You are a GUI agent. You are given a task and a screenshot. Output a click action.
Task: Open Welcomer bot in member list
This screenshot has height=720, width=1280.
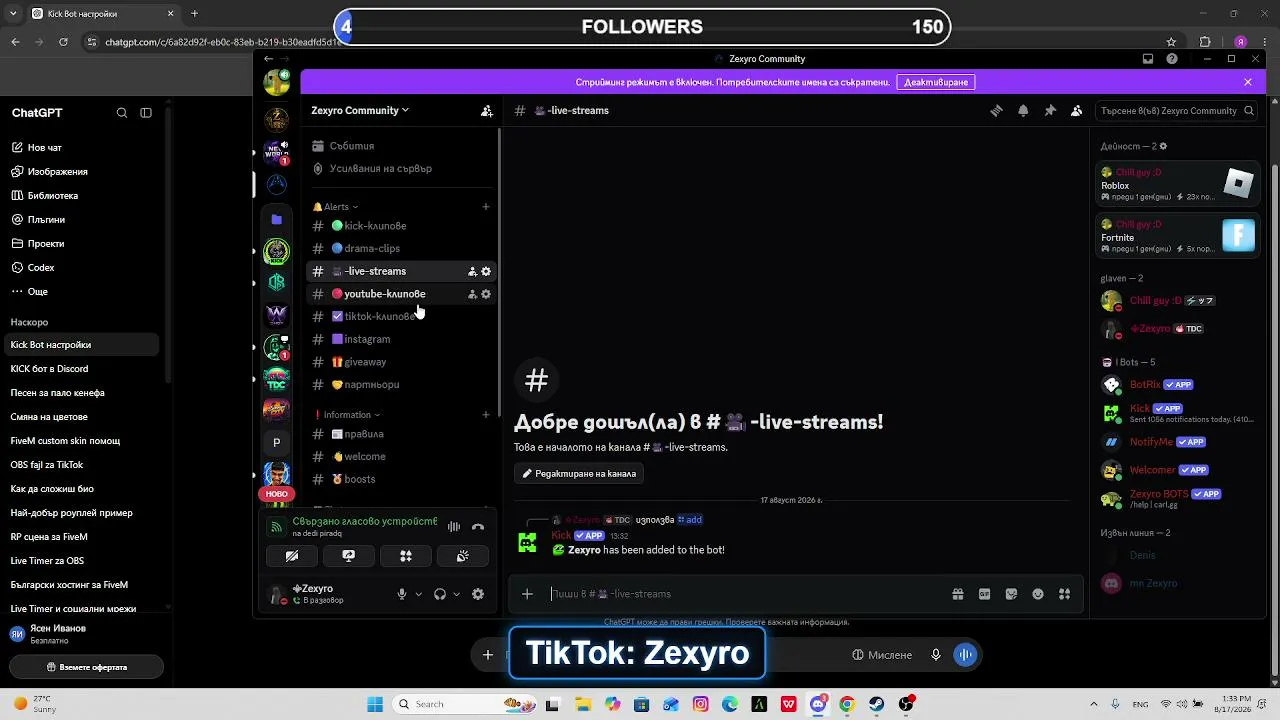coord(1177,470)
